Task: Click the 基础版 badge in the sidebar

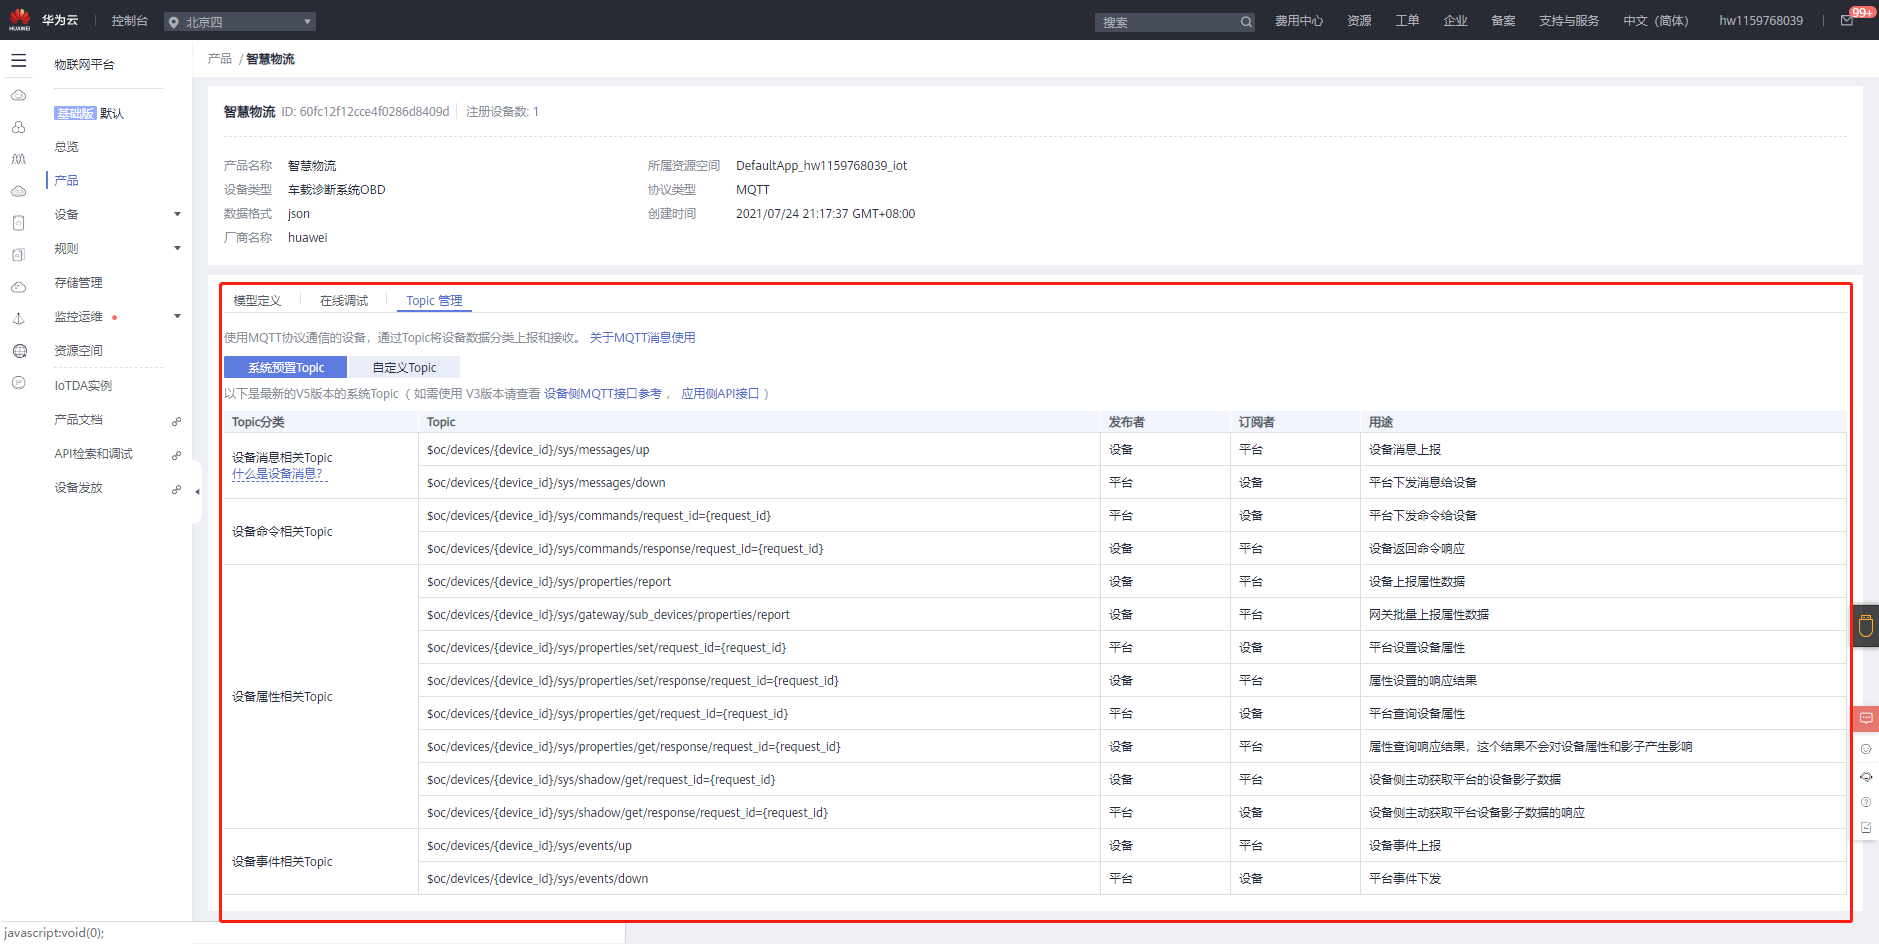Action: (75, 113)
